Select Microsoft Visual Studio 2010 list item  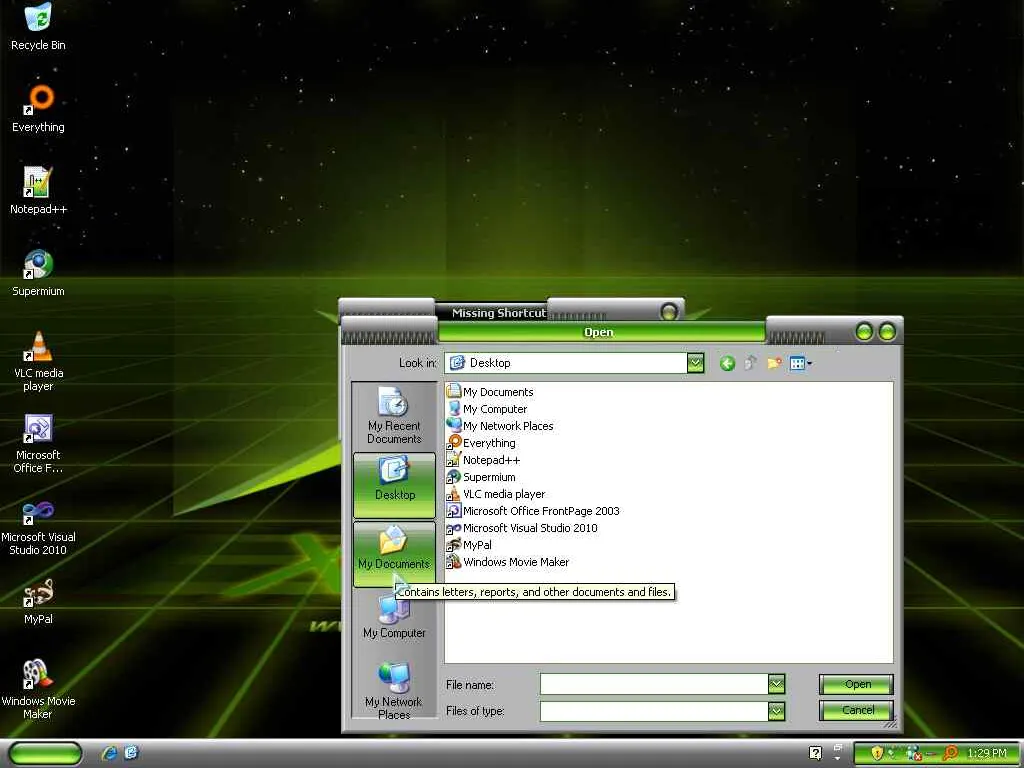click(x=522, y=528)
